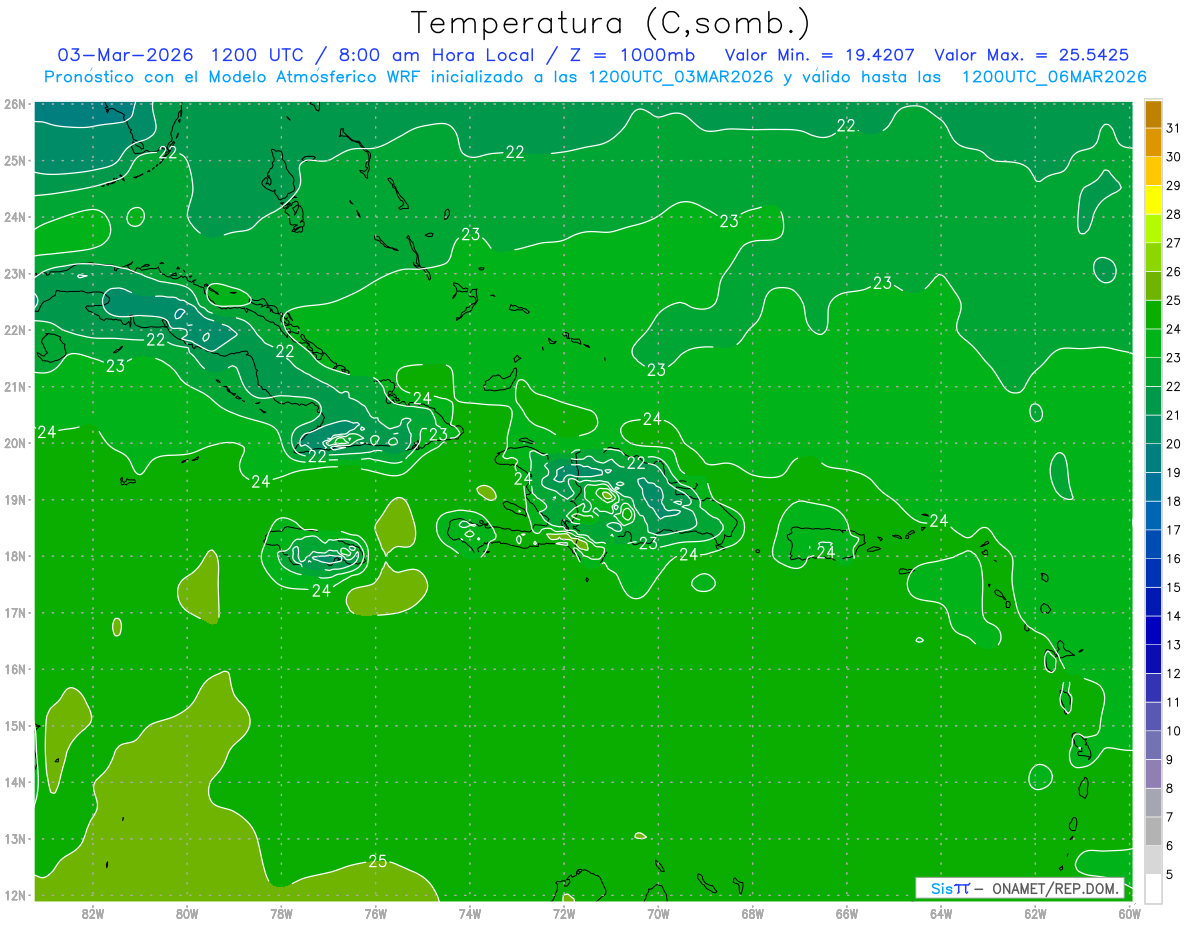
Task: Click the "82W" longitude axis label
Action: point(92,912)
